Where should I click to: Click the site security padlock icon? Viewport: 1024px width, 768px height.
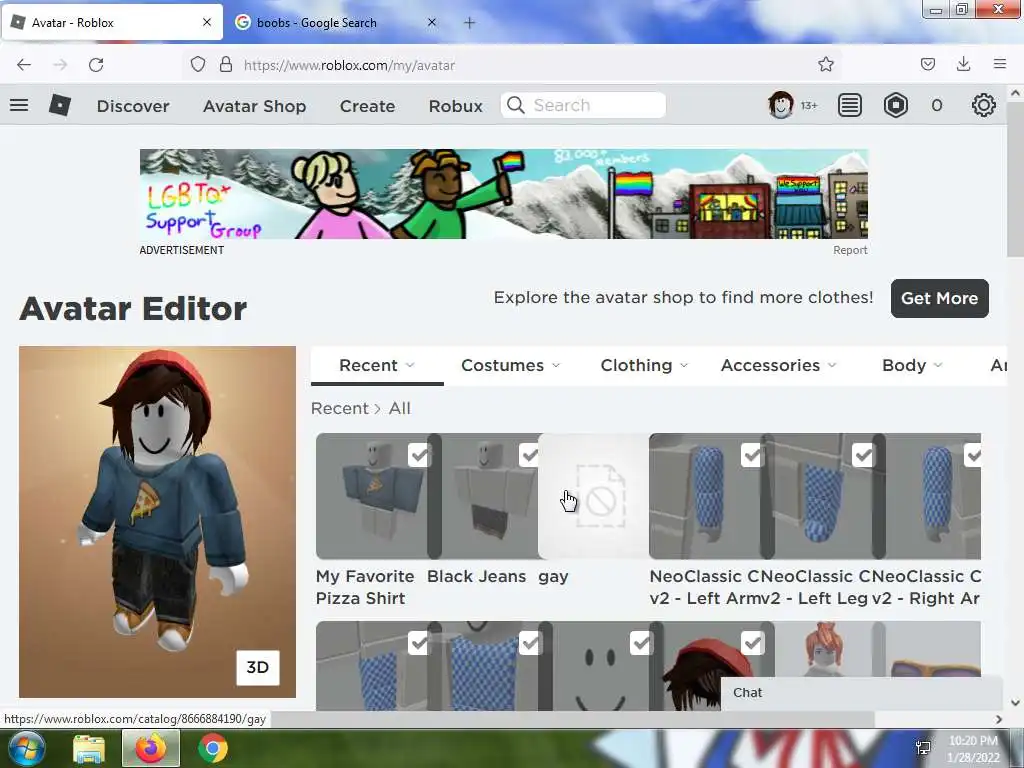pyautogui.click(x=226, y=65)
